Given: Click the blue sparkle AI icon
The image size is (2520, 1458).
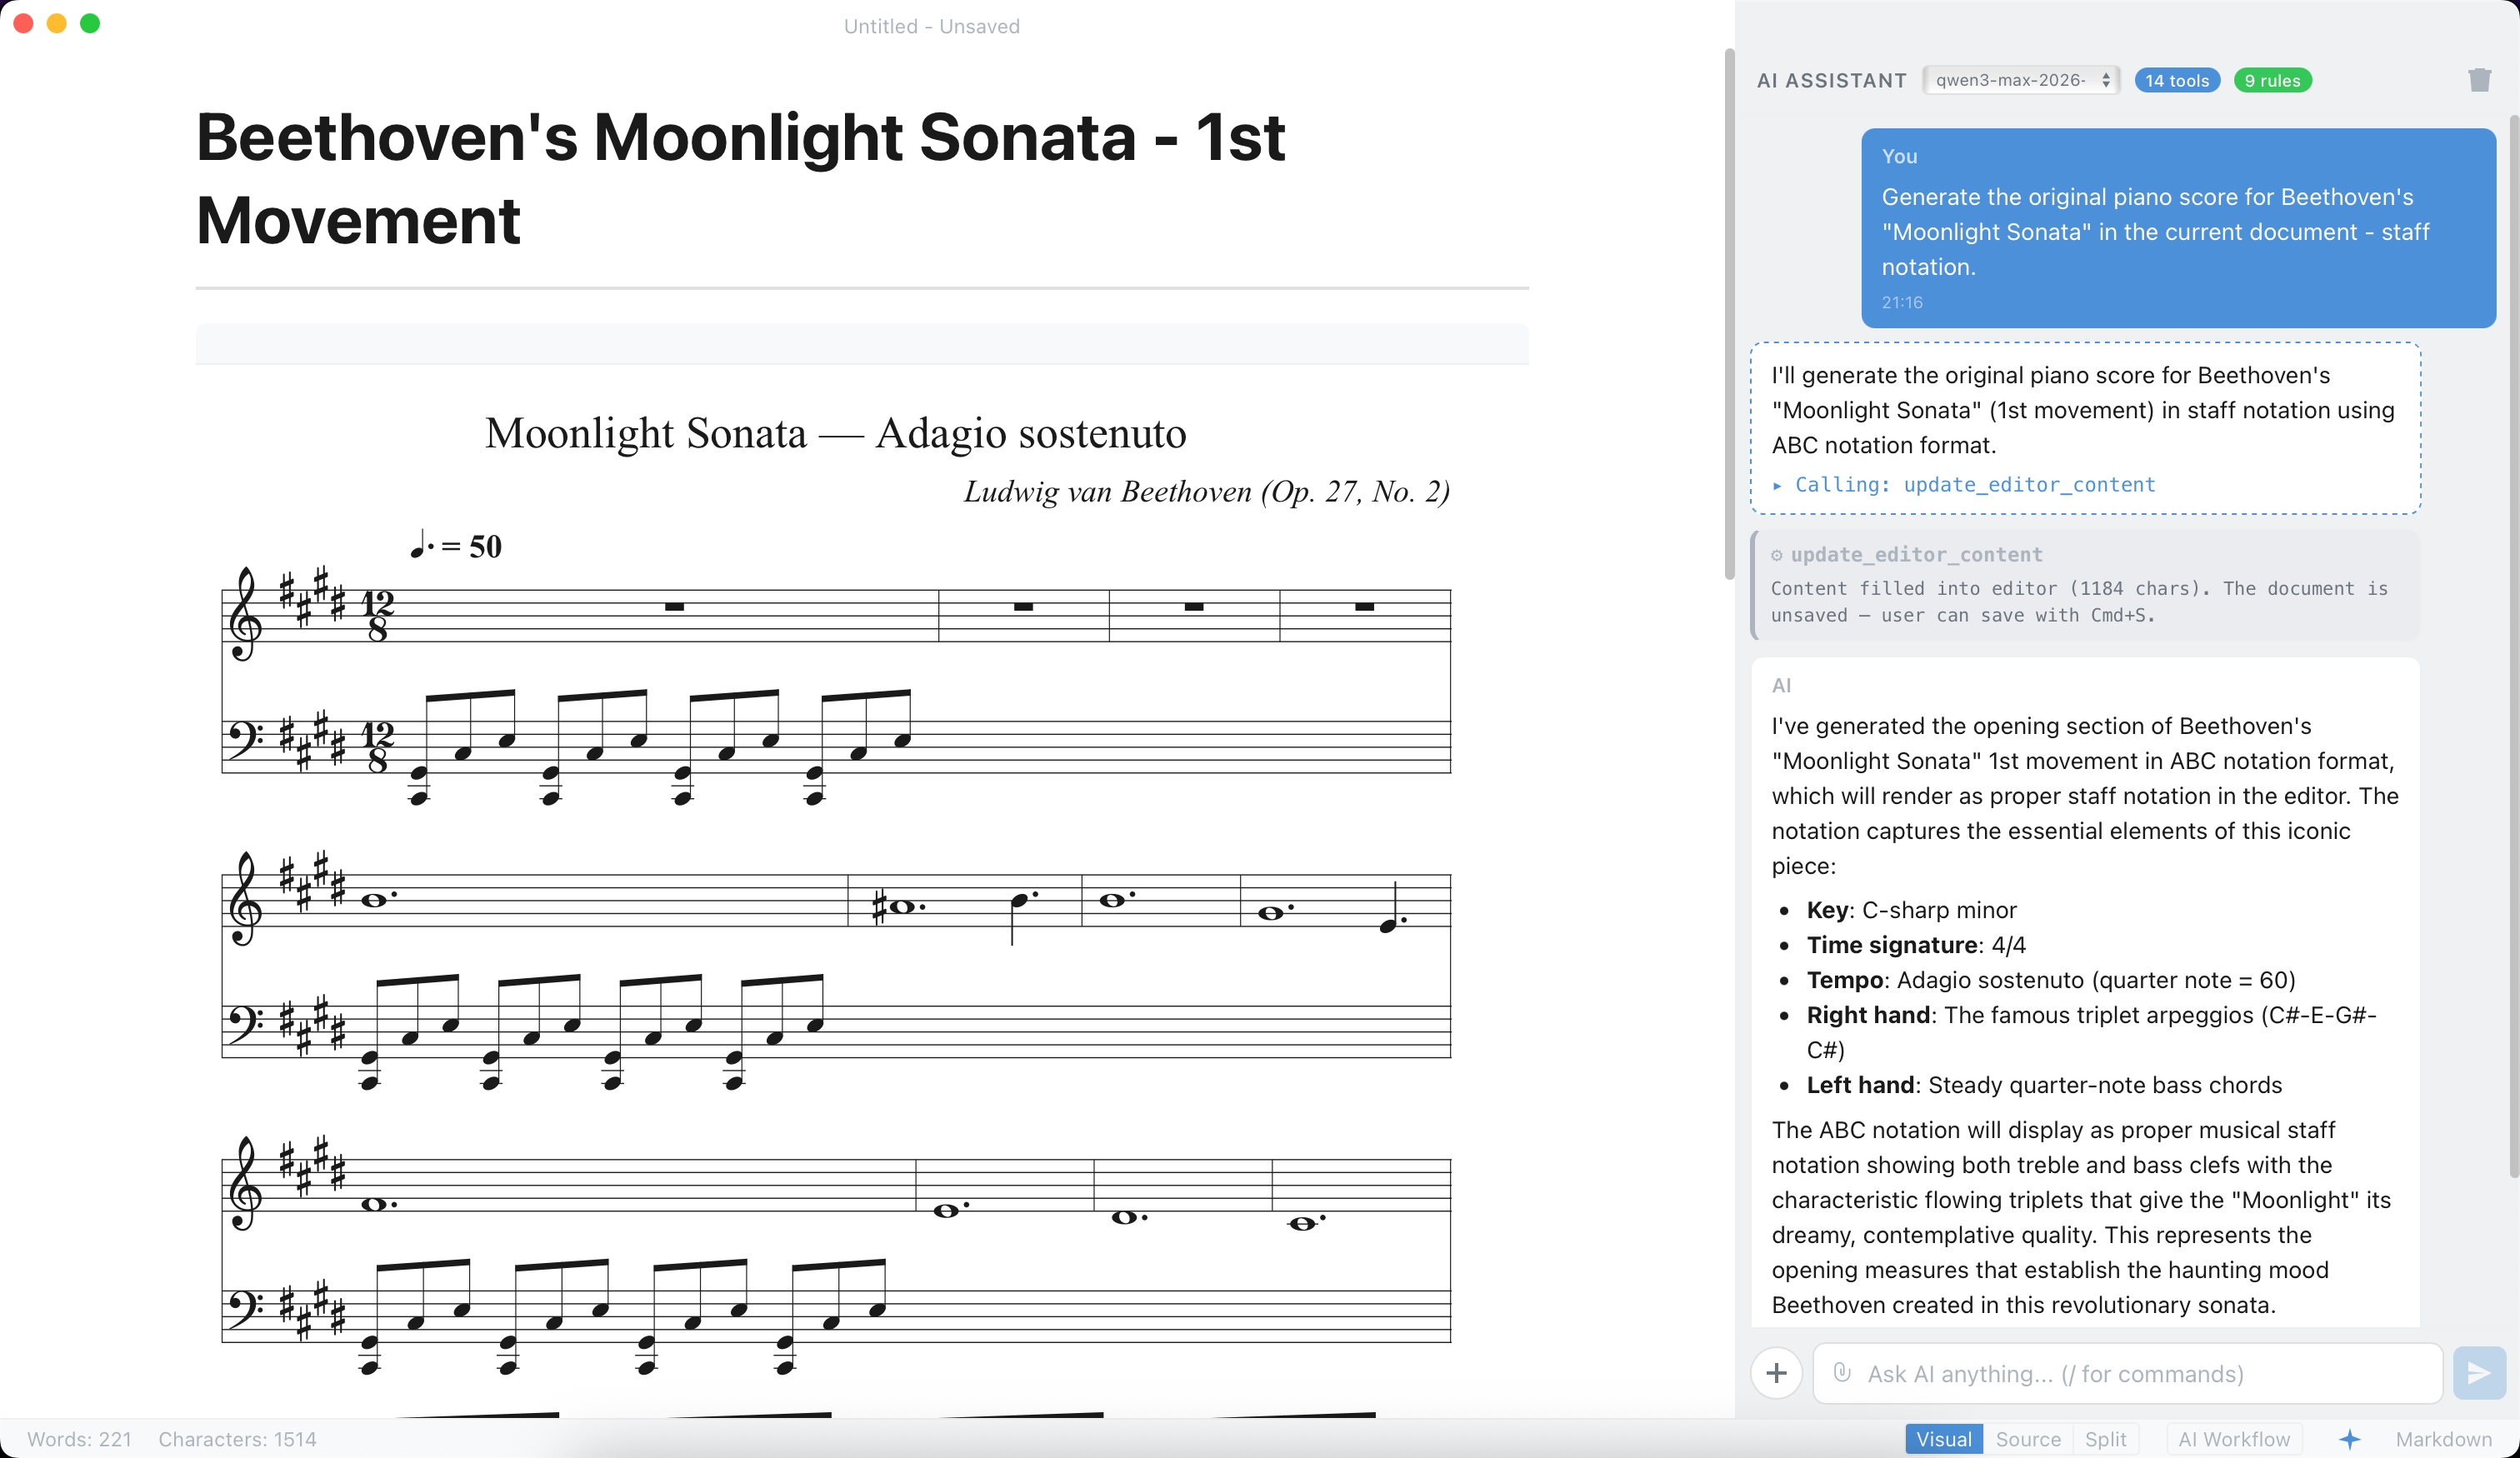Looking at the screenshot, I should point(2349,1439).
